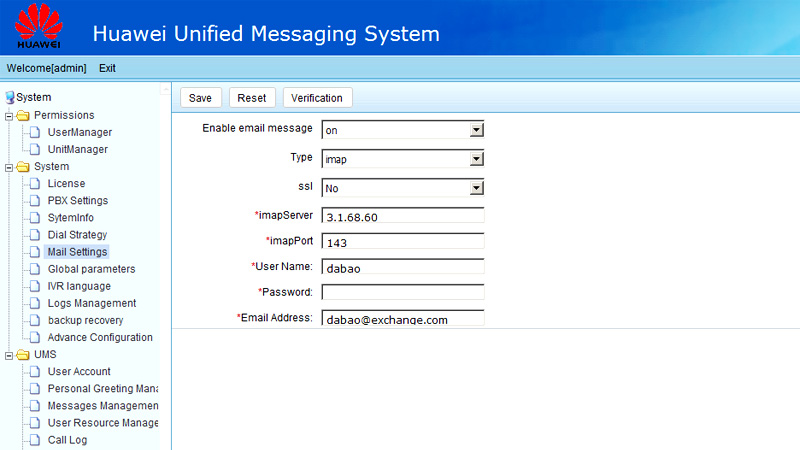Click the Huawei logo in header

click(39, 26)
